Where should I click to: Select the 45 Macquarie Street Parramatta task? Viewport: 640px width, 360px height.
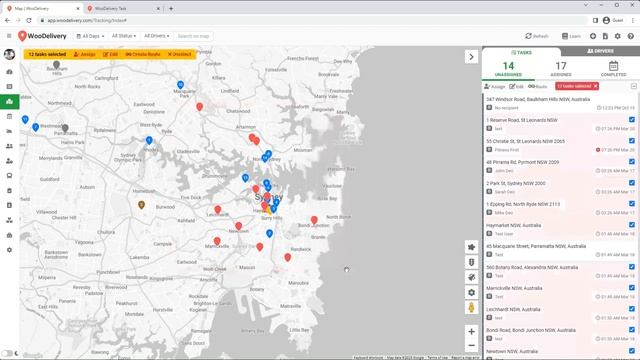(560, 250)
